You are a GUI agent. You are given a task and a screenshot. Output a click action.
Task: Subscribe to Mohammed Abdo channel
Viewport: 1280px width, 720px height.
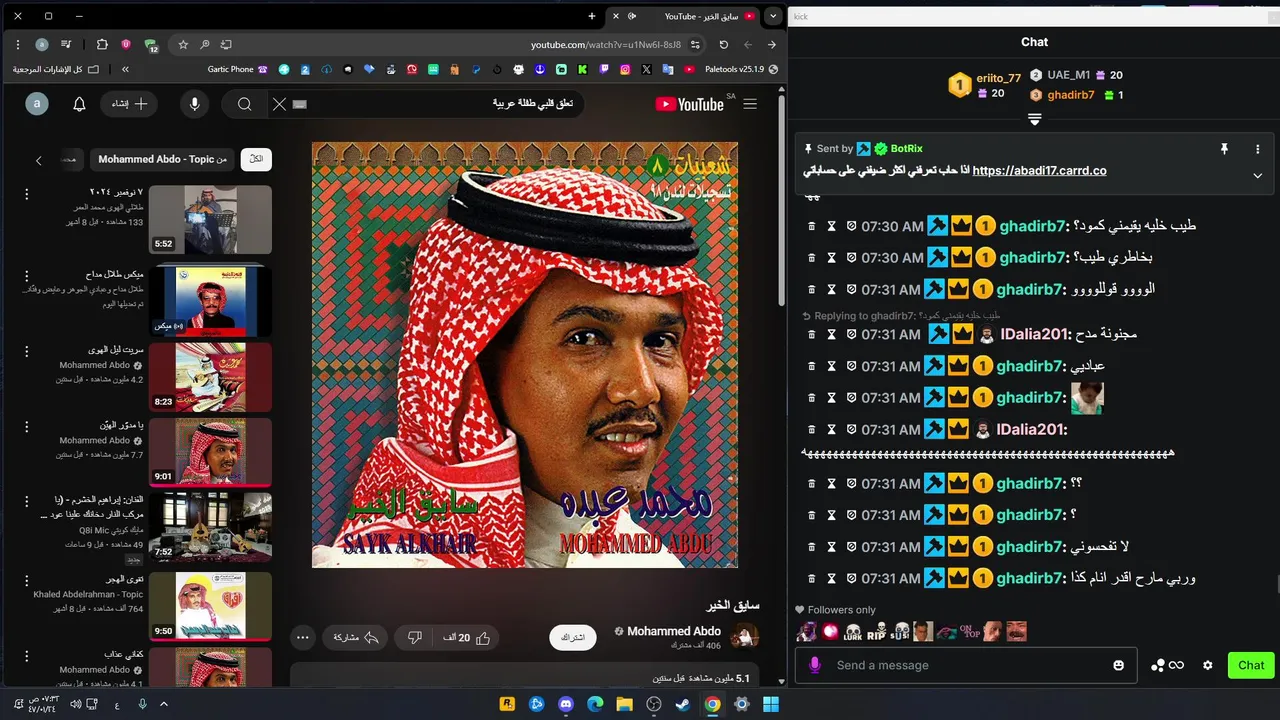573,637
